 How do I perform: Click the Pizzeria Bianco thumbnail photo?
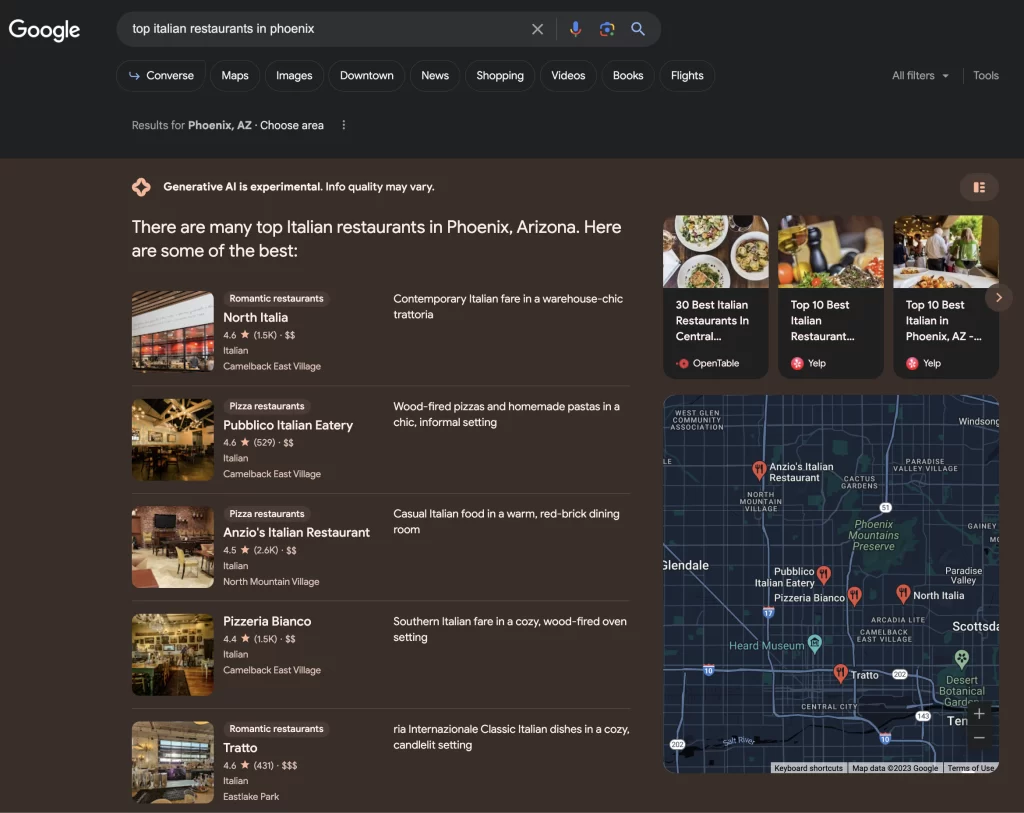172,654
